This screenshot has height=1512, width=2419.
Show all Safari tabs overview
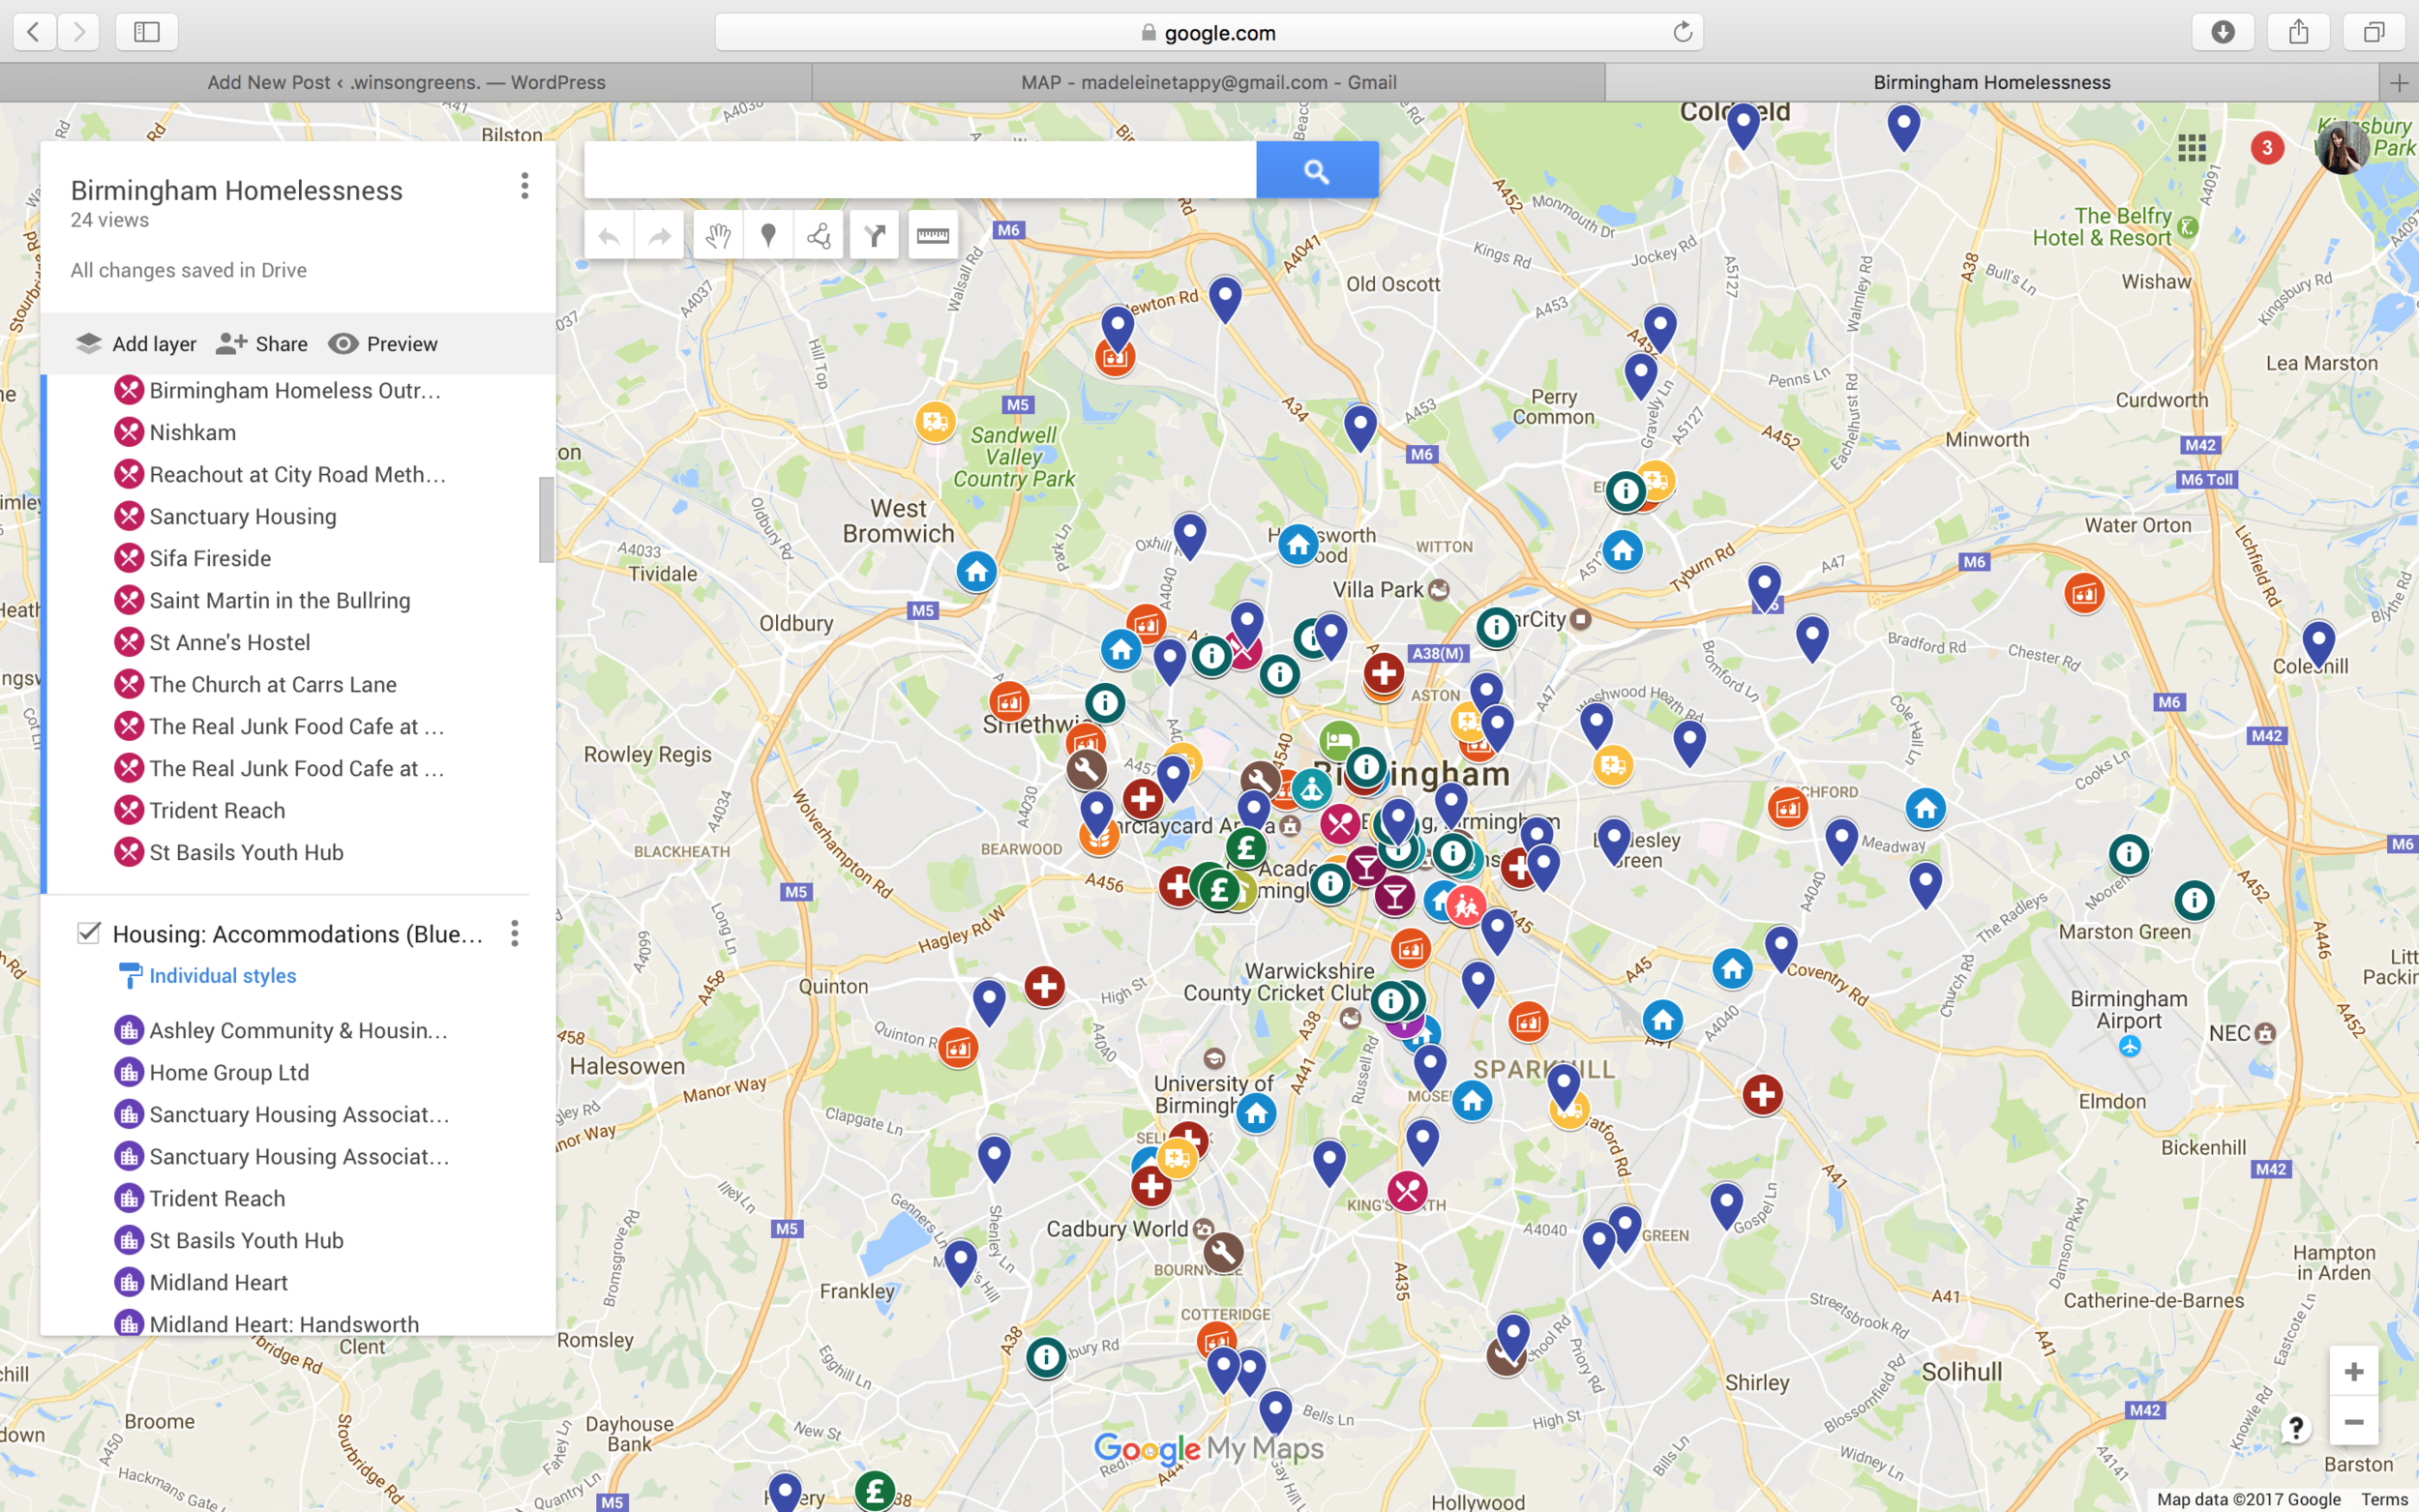pyautogui.click(x=2374, y=32)
